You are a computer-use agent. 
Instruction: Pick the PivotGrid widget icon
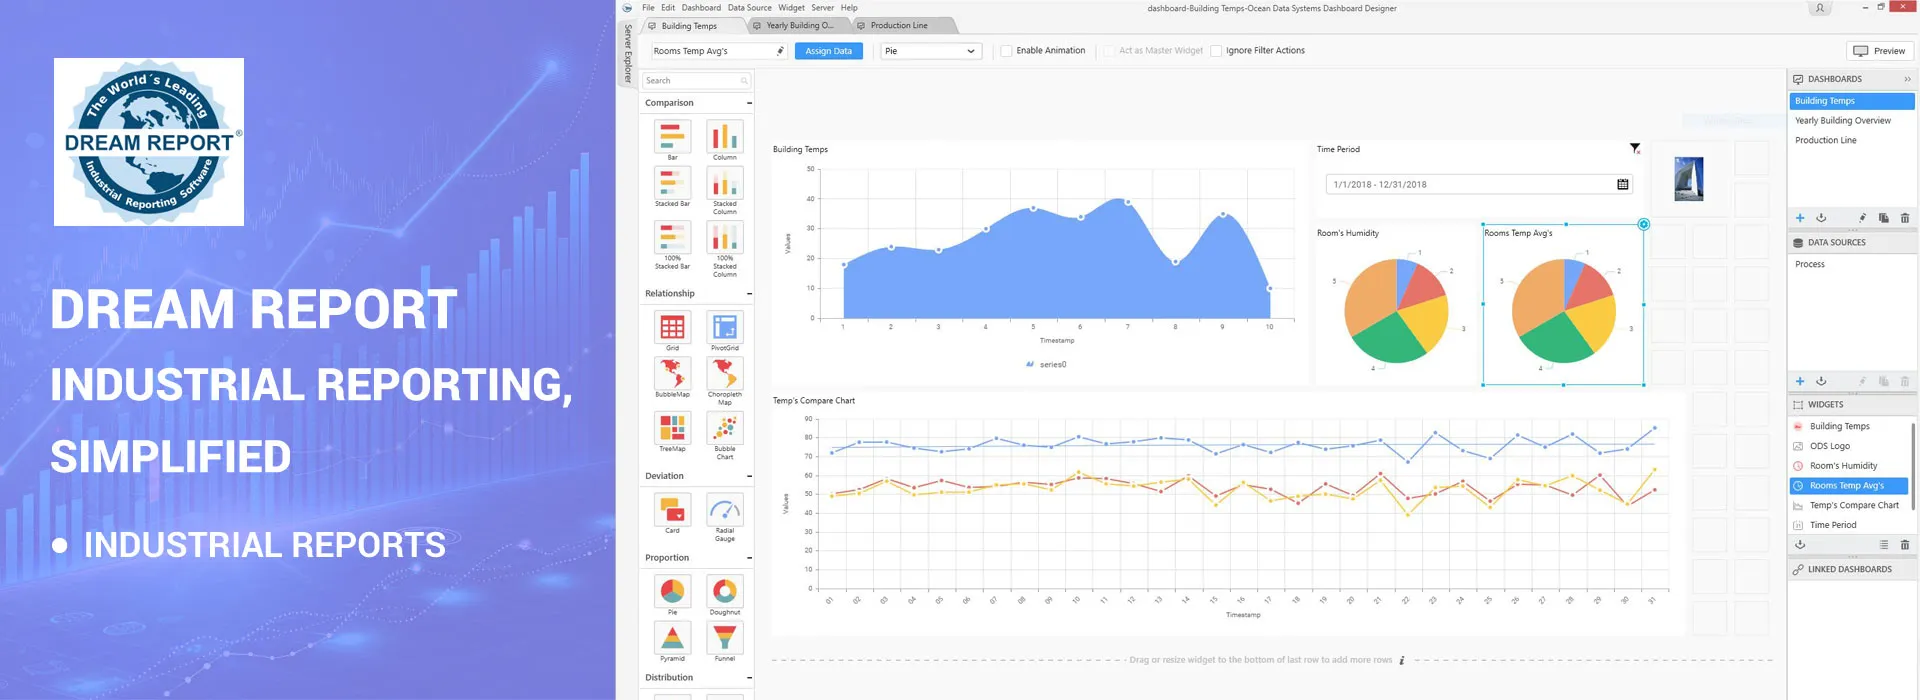(x=724, y=328)
